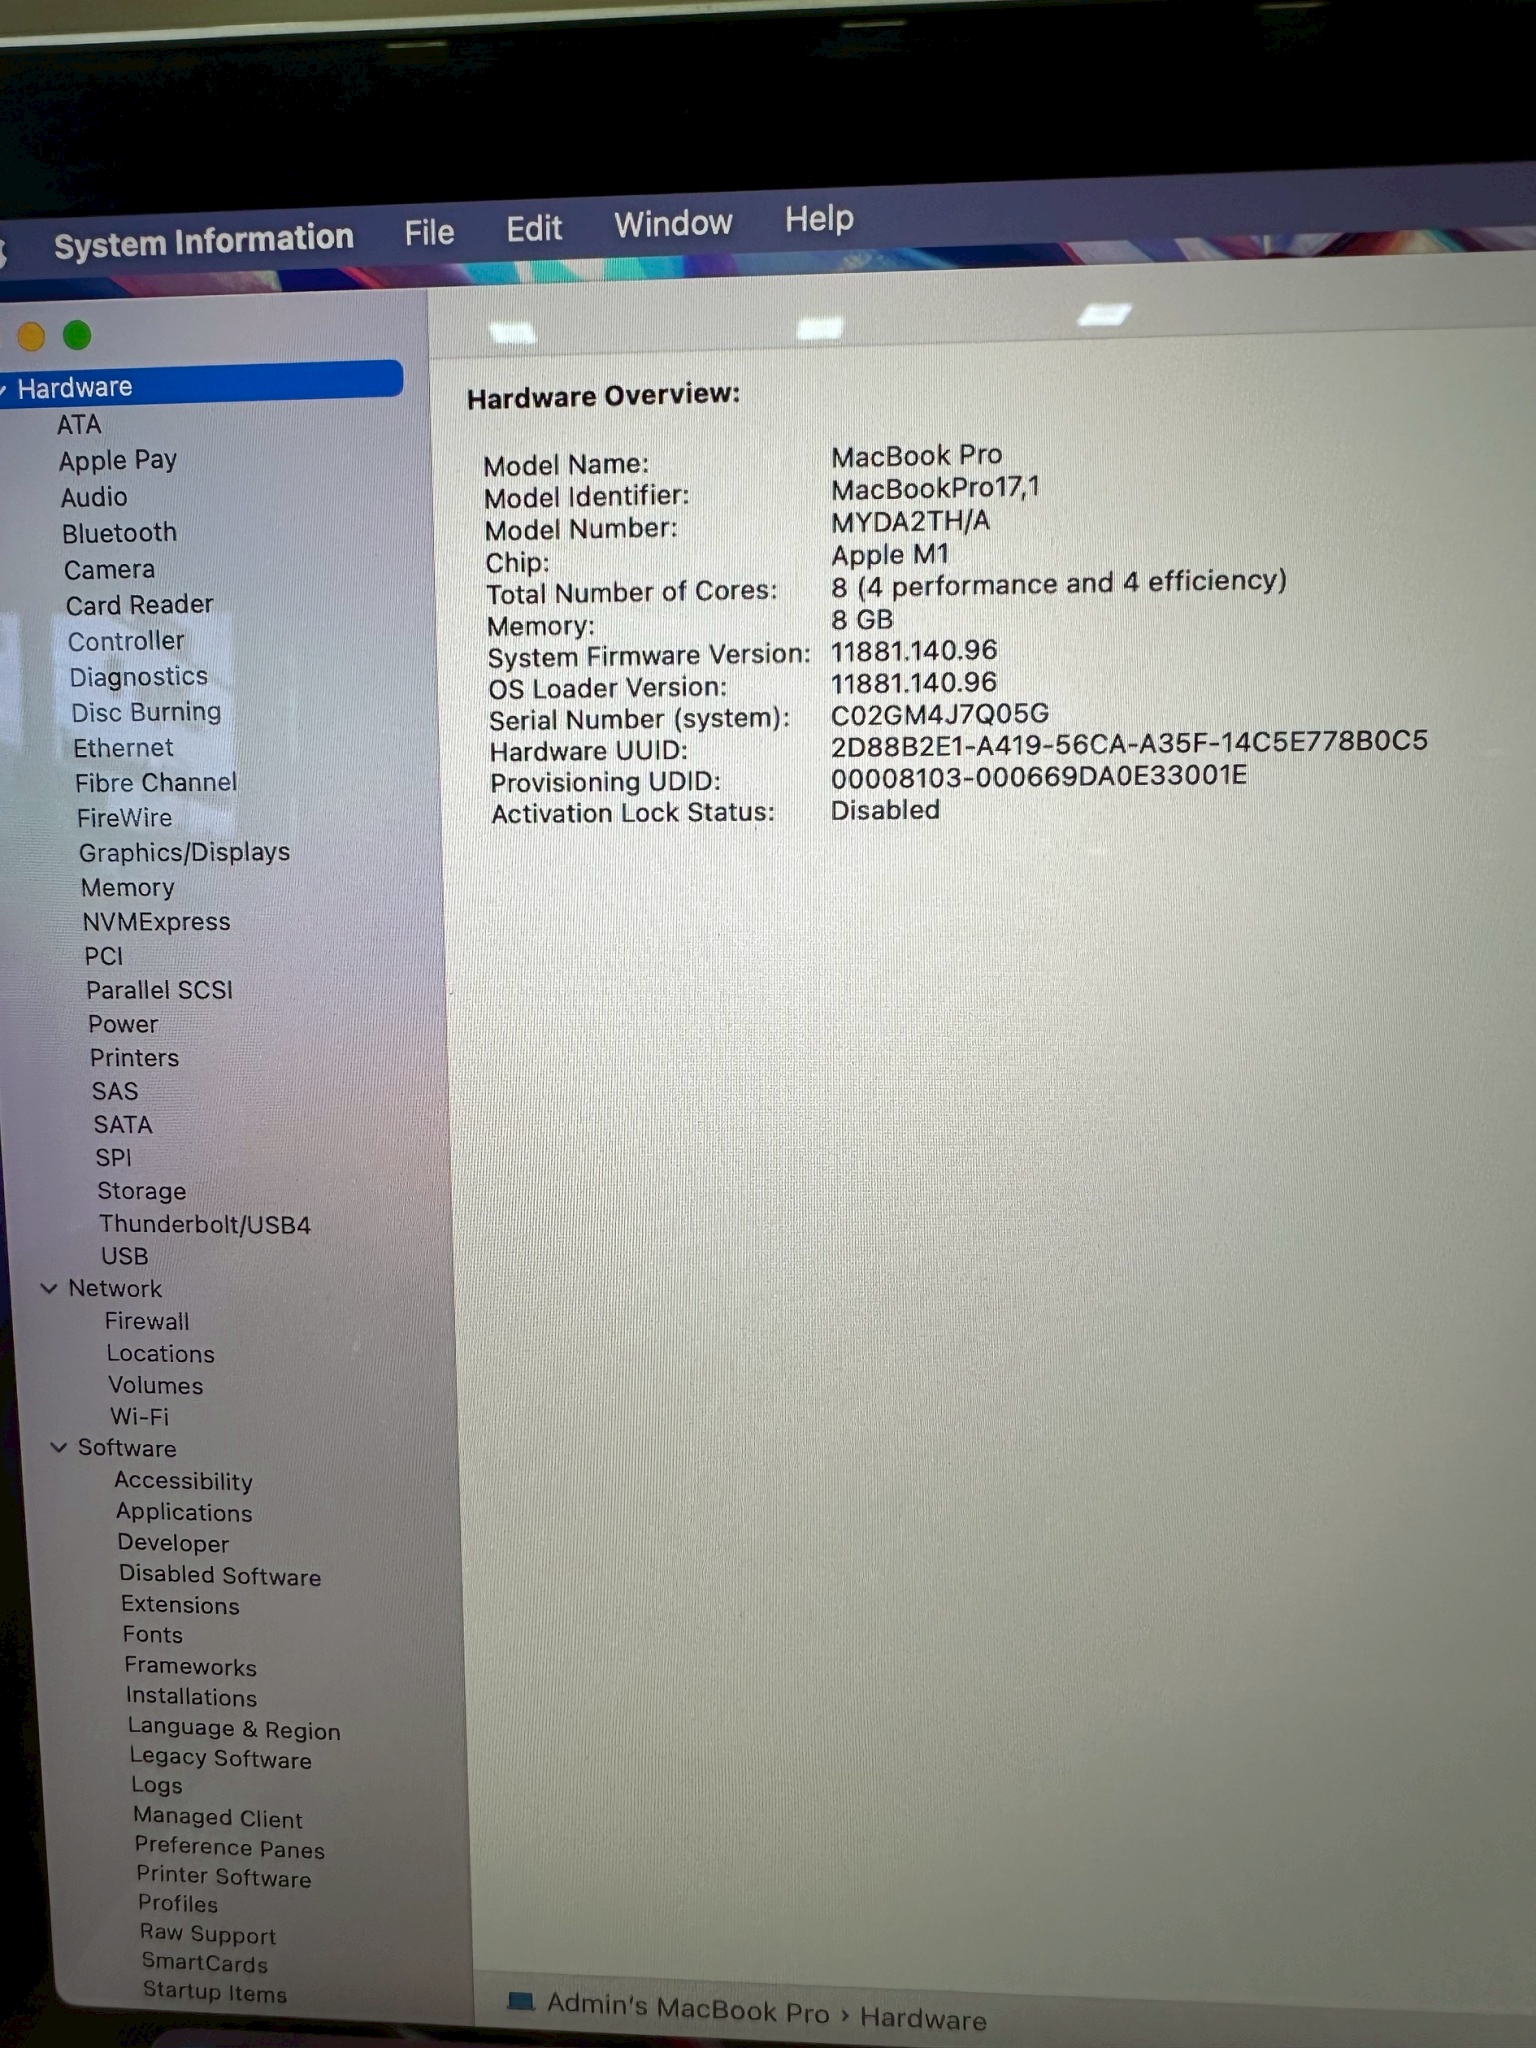Select Power in the sidebar

(x=123, y=1024)
